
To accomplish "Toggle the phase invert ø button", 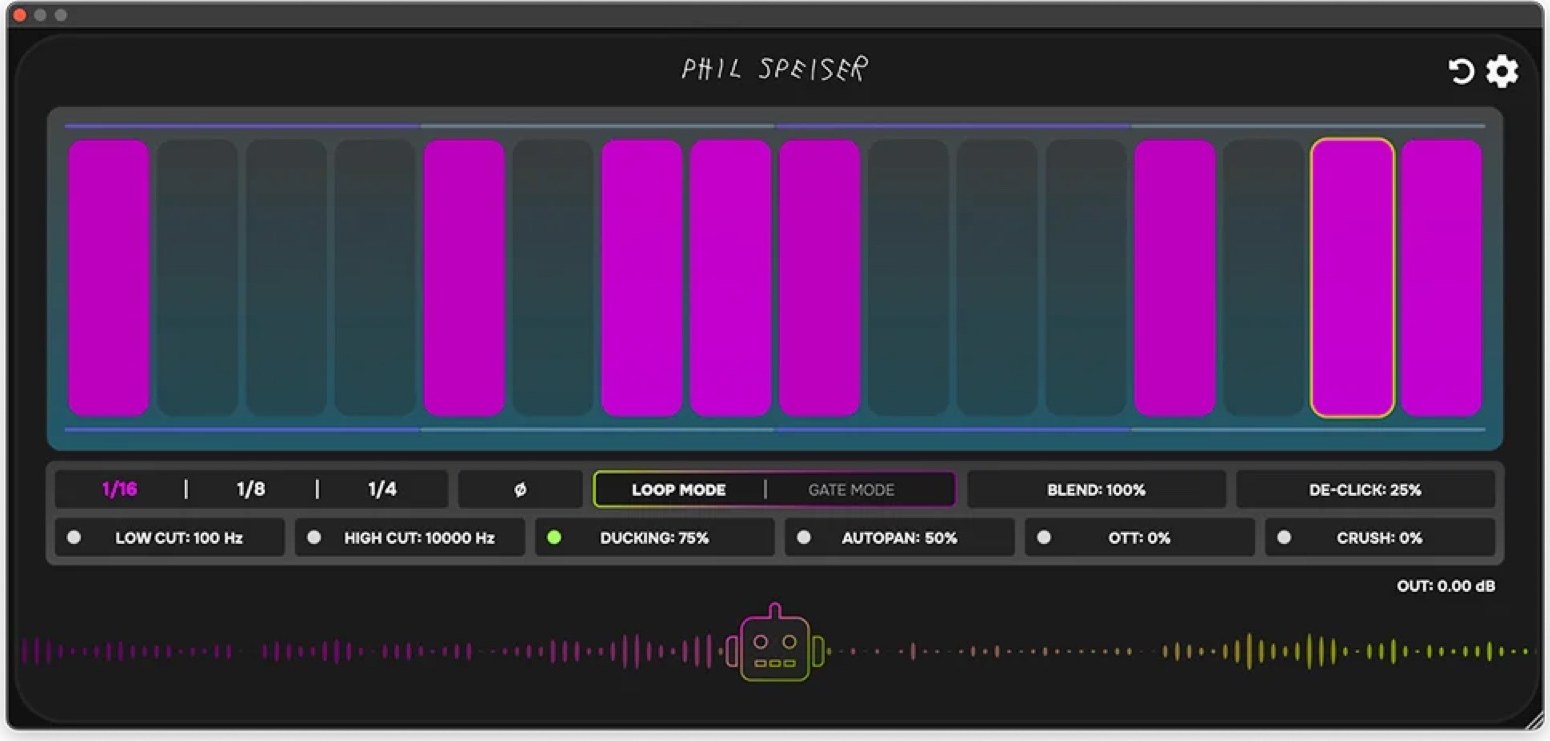I will 520,490.
